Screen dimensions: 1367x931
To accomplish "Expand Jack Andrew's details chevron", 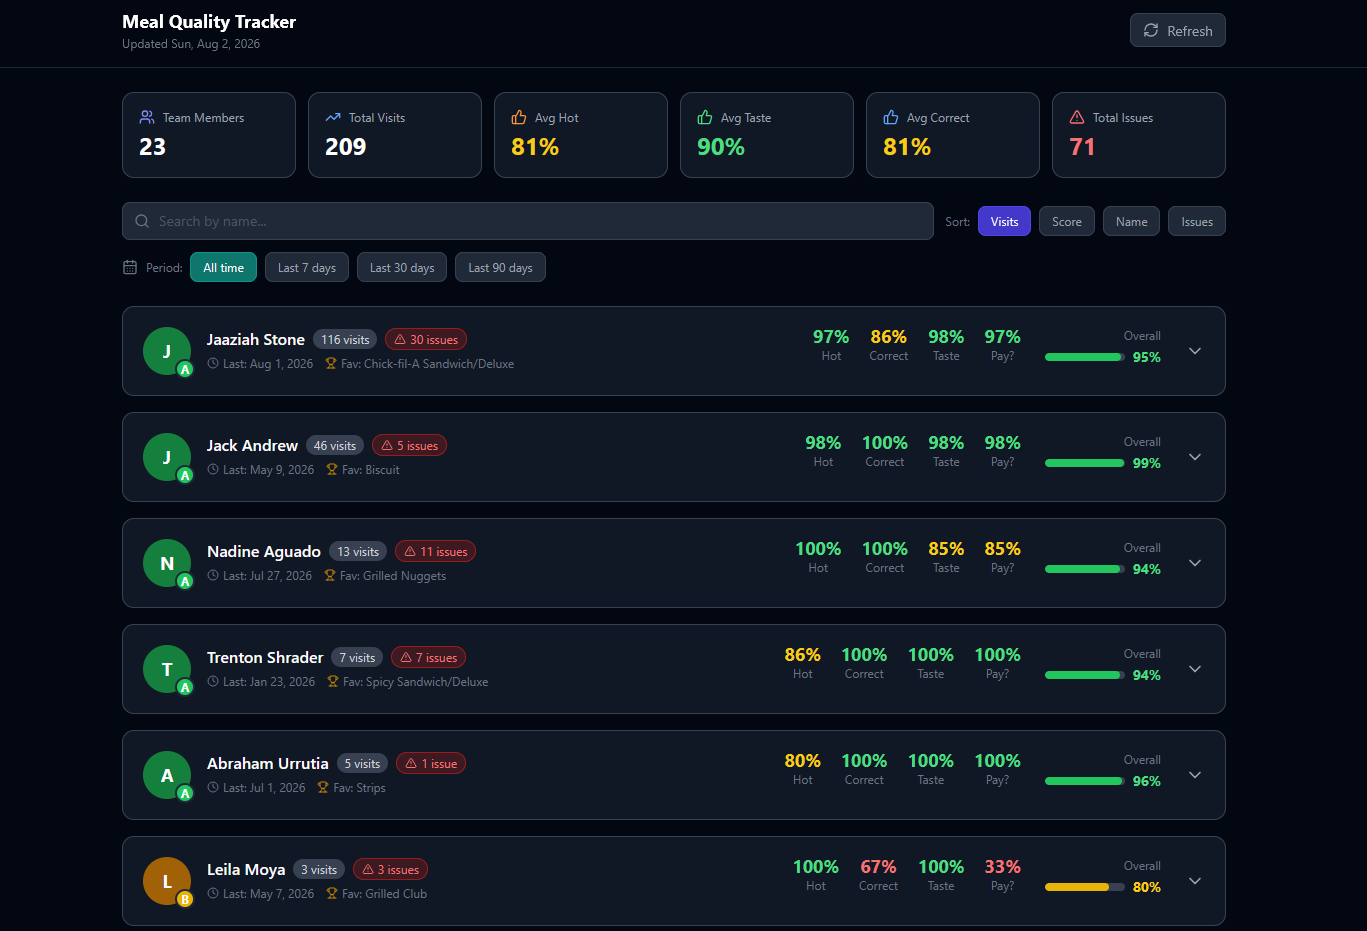I will pos(1195,457).
